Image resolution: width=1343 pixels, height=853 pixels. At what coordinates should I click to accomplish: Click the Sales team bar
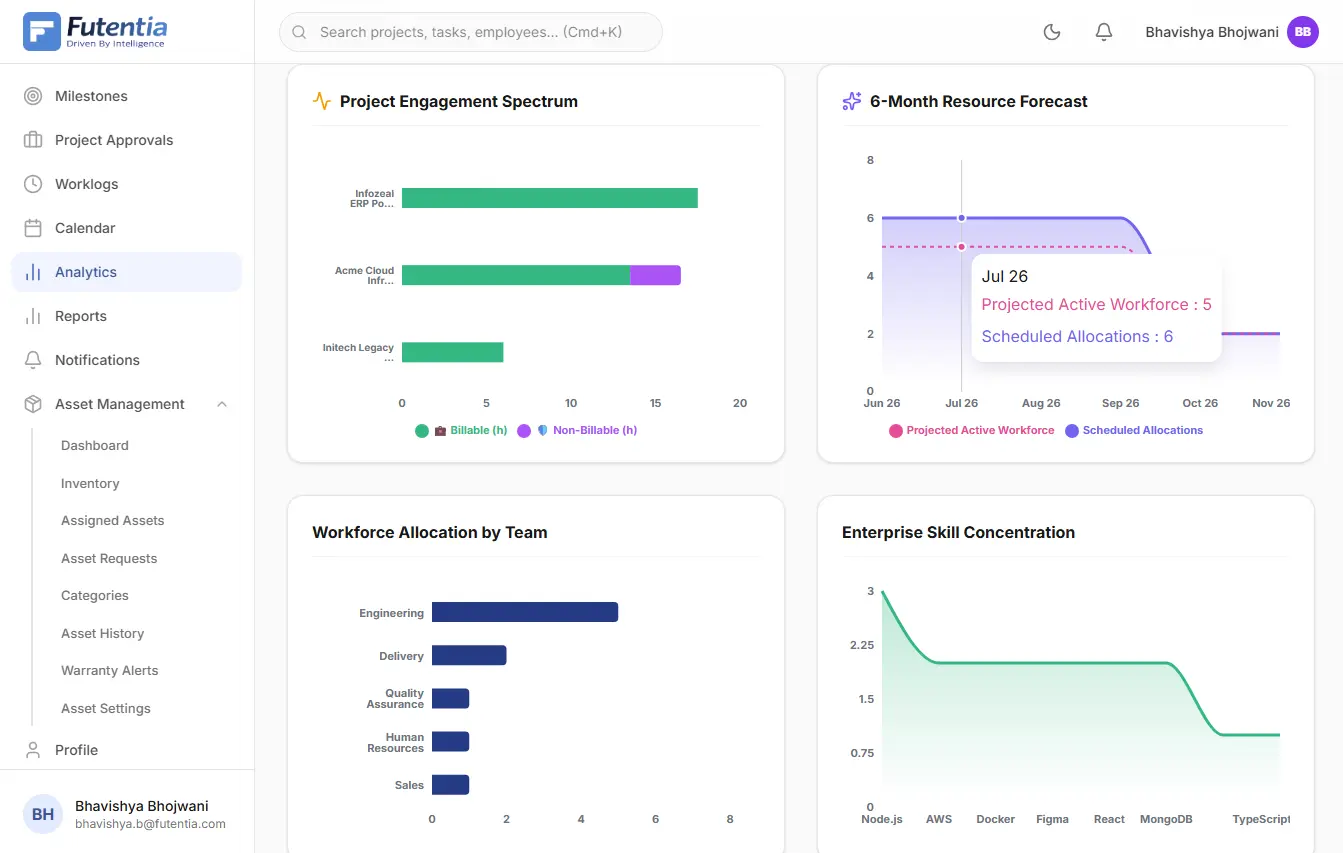click(x=450, y=785)
